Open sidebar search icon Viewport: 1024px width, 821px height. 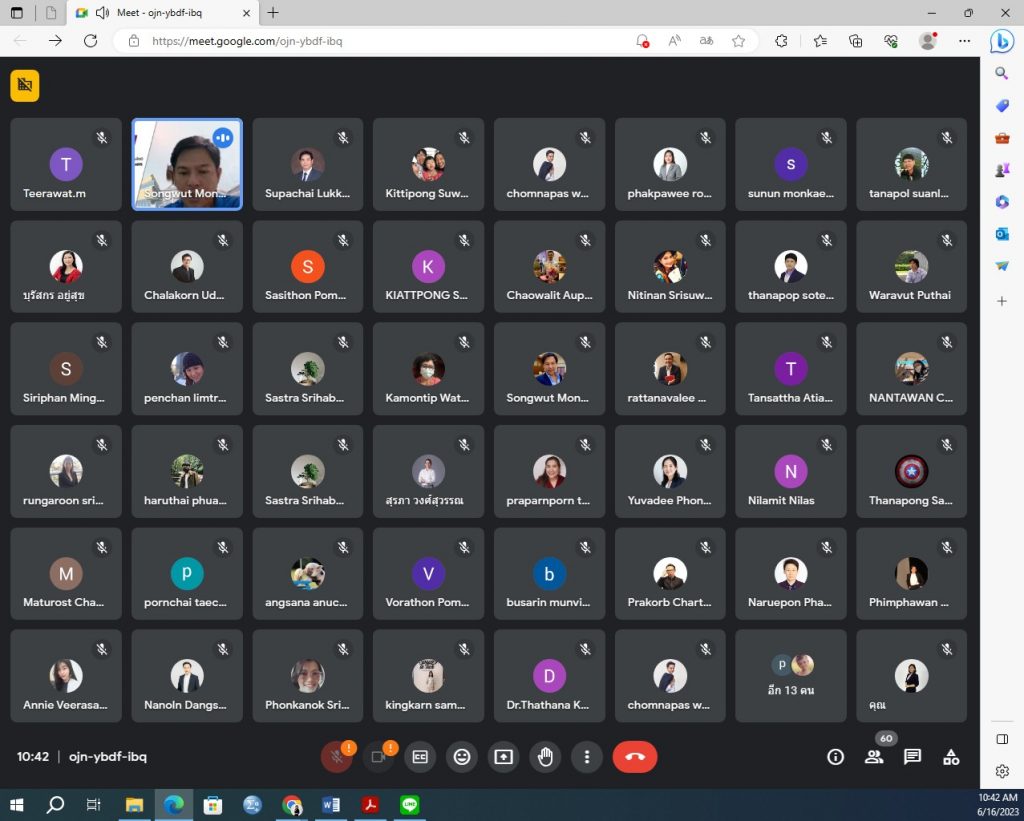click(1002, 73)
